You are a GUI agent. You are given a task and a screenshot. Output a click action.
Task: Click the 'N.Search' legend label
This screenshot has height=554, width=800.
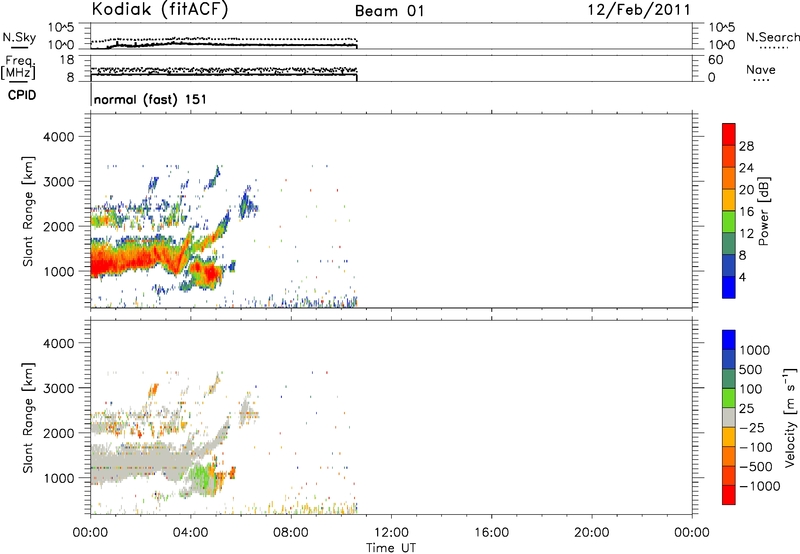772,37
